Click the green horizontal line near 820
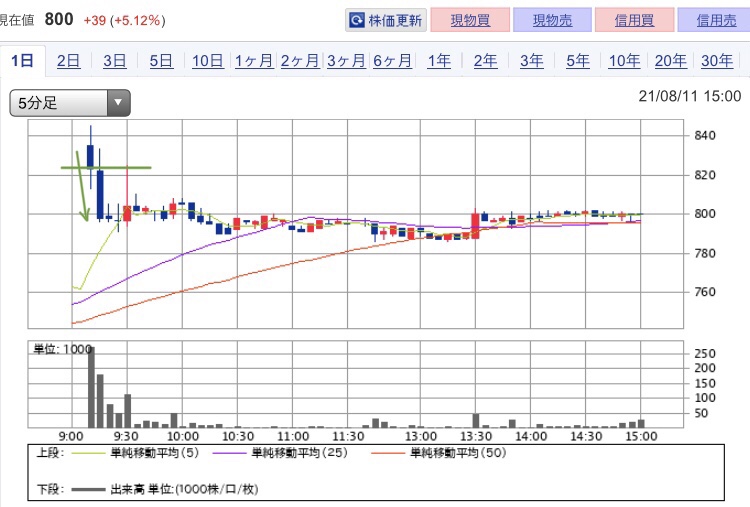The height and width of the screenshot is (507, 750). 106,167
